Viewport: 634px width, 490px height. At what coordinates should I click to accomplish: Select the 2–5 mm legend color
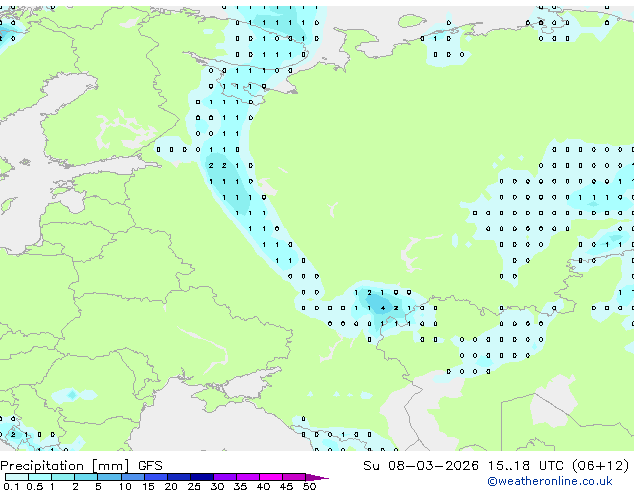(86, 477)
